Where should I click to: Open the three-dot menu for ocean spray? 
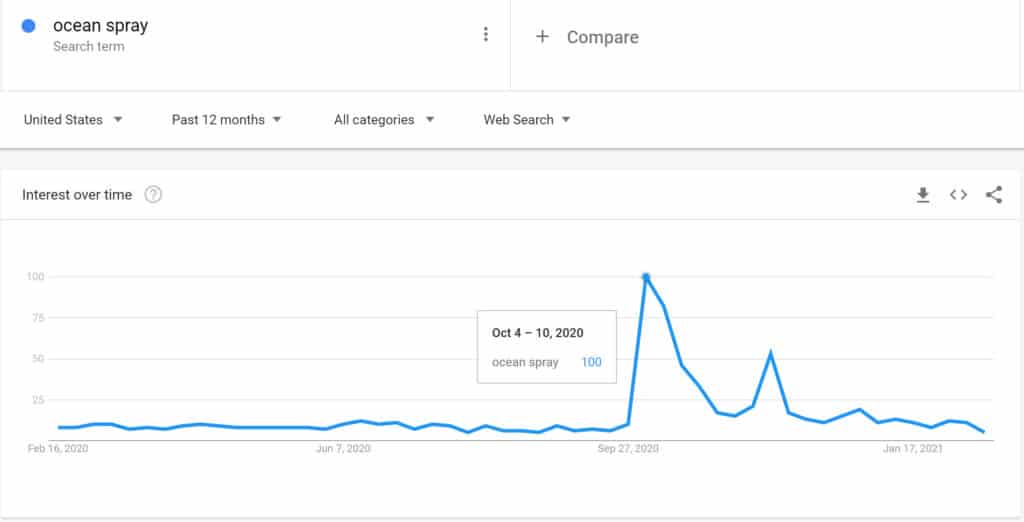coord(485,35)
